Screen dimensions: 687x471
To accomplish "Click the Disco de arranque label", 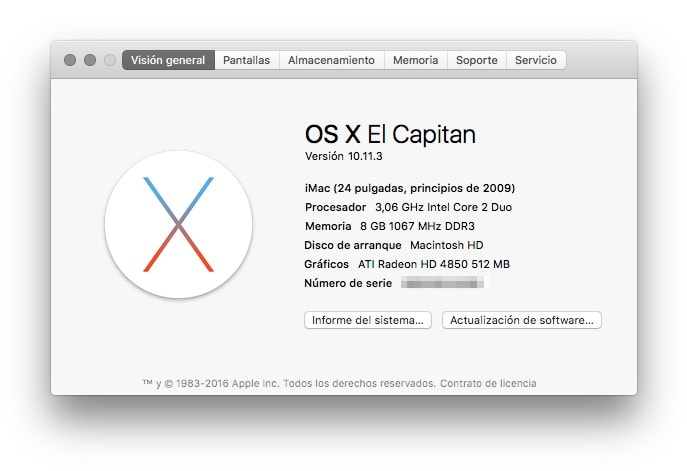I will [x=353, y=245].
